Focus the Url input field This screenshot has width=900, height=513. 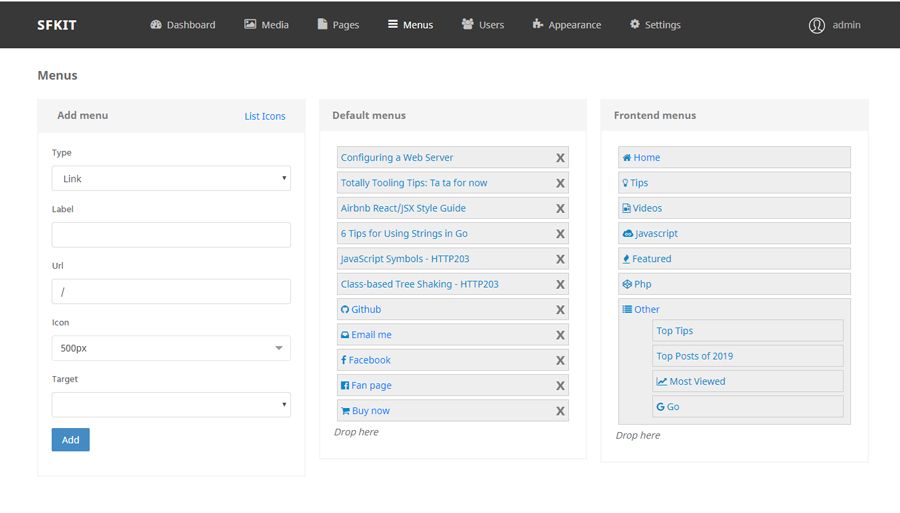(x=171, y=292)
